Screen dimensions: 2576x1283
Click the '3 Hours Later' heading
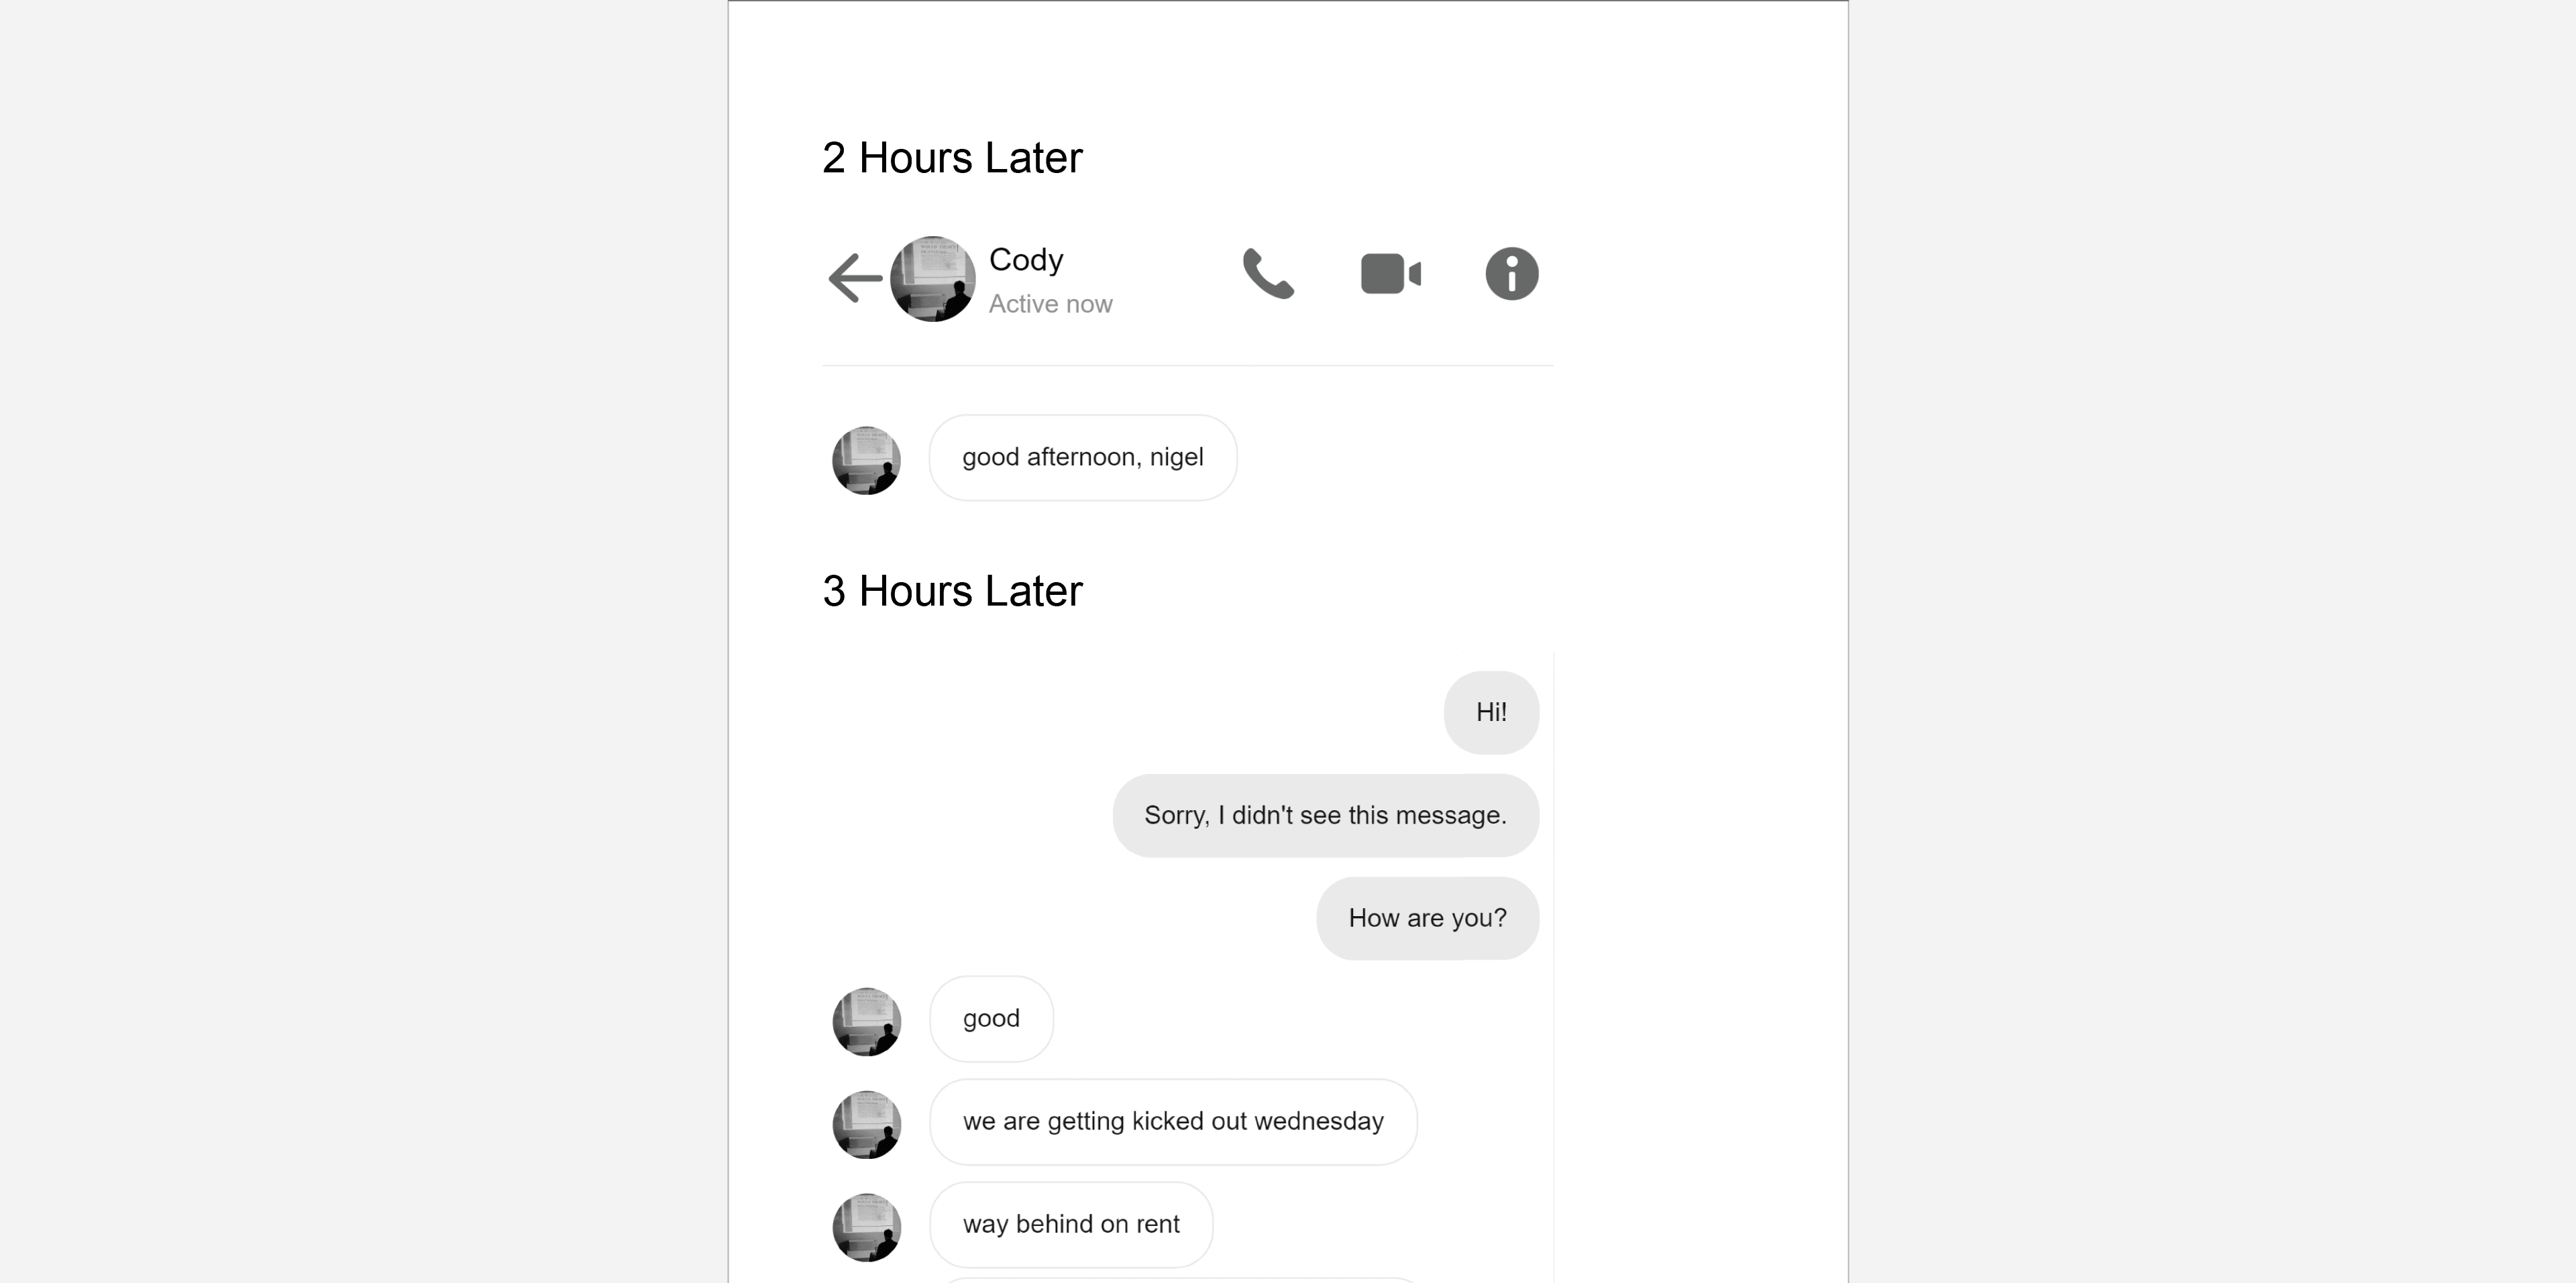[x=952, y=591]
